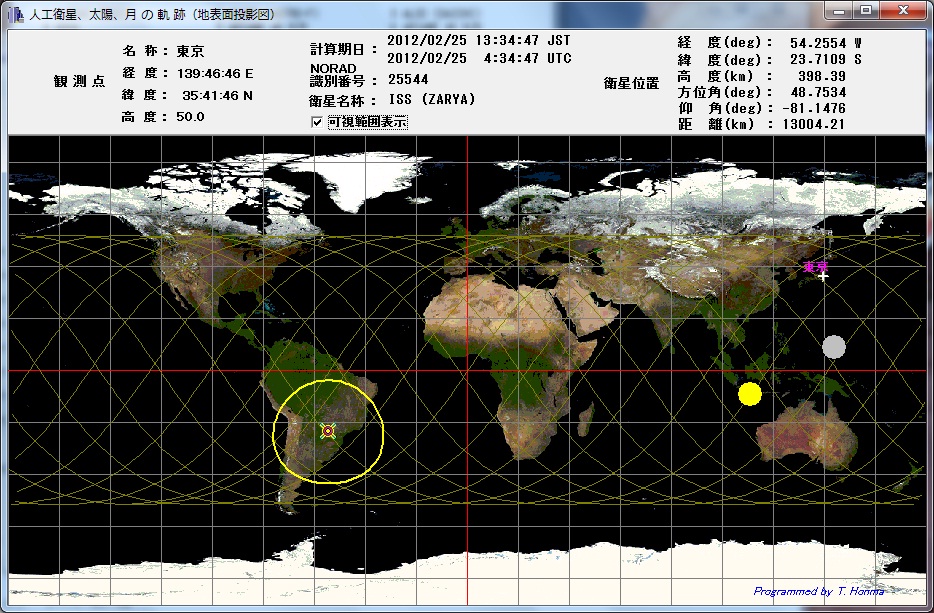934x613 pixels.
Task: Click the observer altitude value 50.0
Action: click(190, 117)
